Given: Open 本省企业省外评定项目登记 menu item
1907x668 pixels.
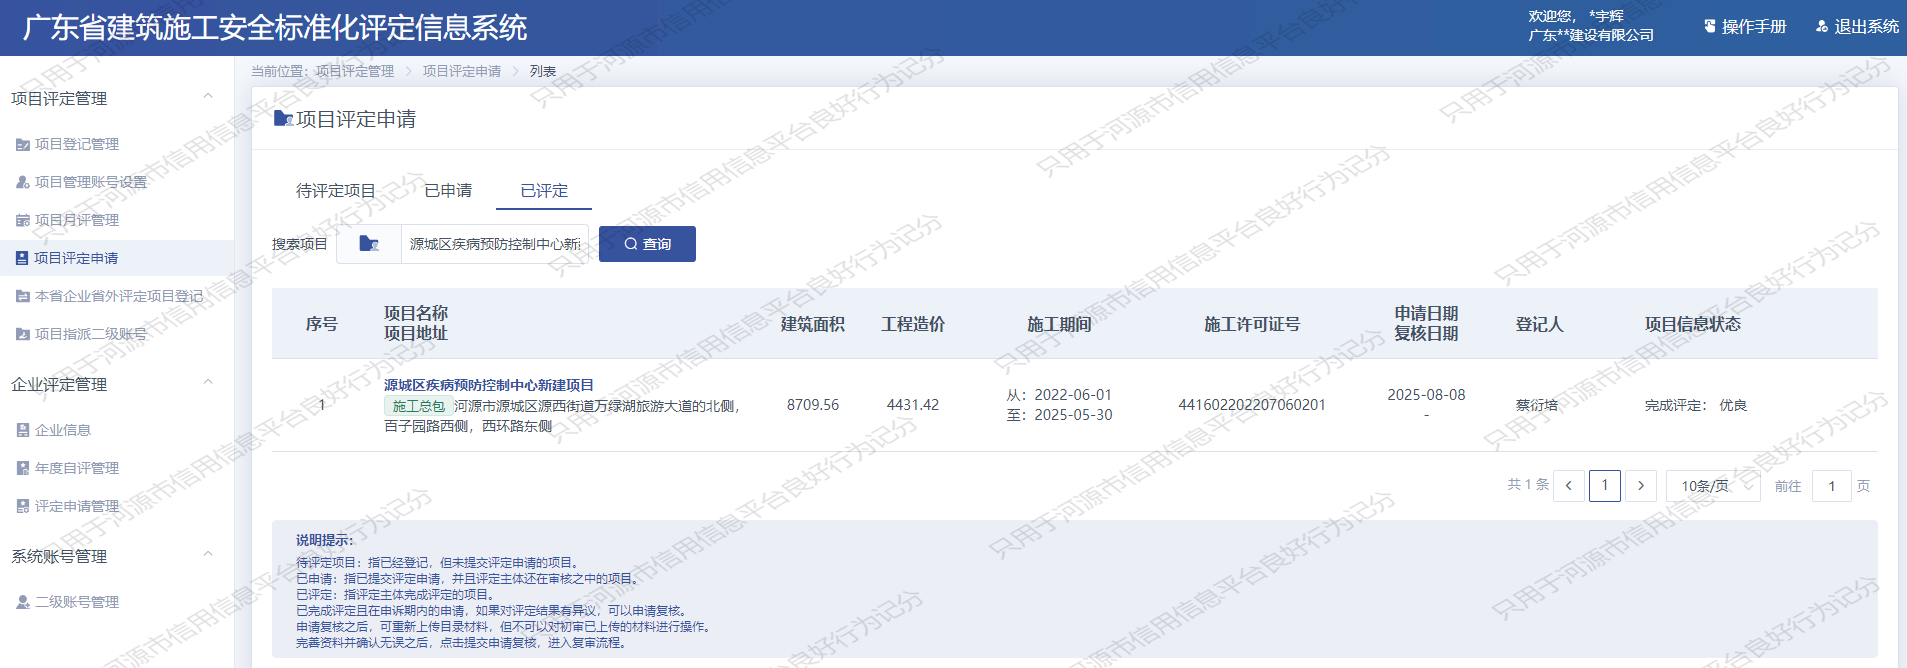Looking at the screenshot, I should click(x=117, y=296).
